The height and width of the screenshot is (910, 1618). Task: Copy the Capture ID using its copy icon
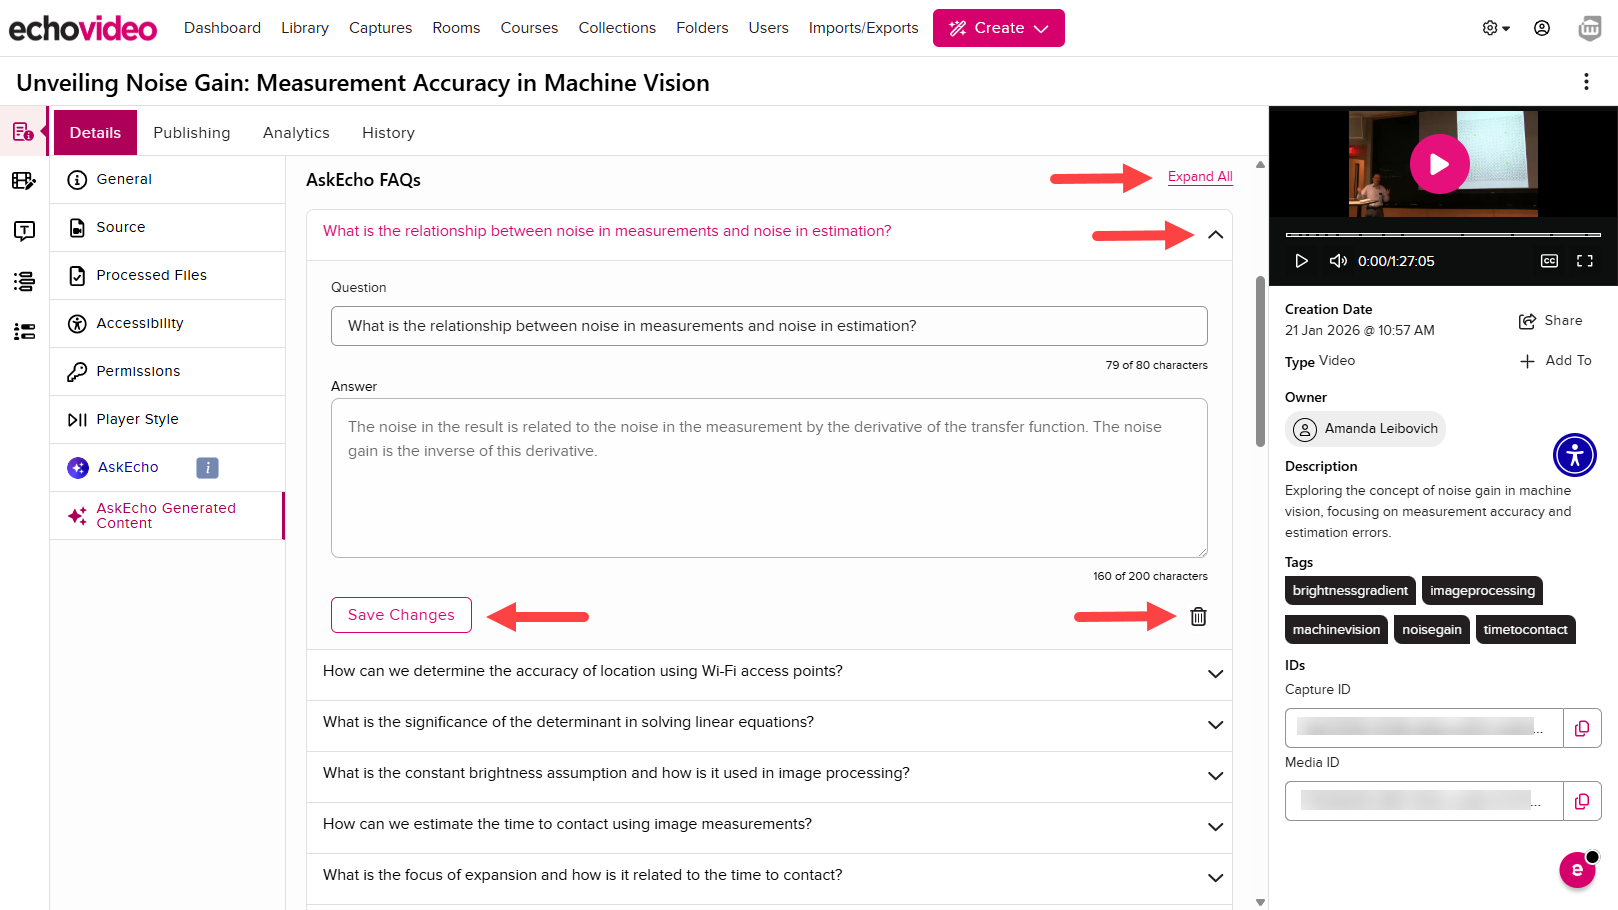point(1582,728)
